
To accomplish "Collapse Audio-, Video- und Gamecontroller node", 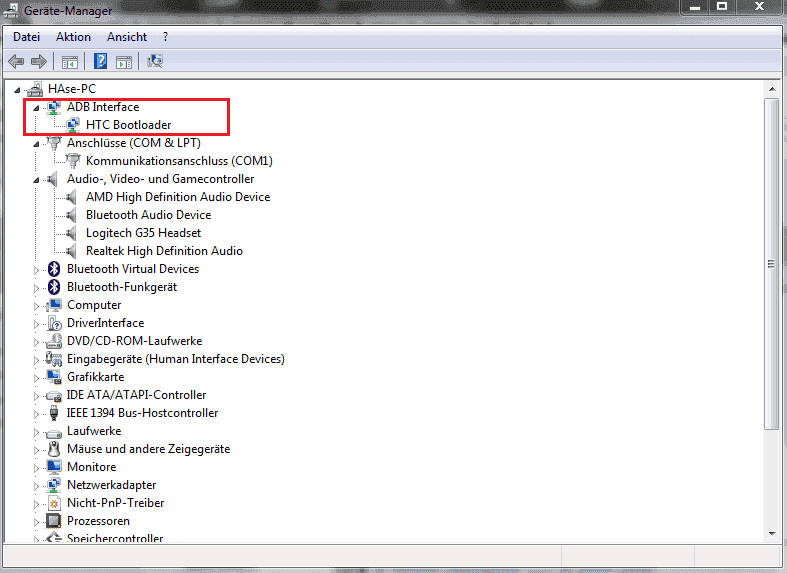I will [x=36, y=180].
